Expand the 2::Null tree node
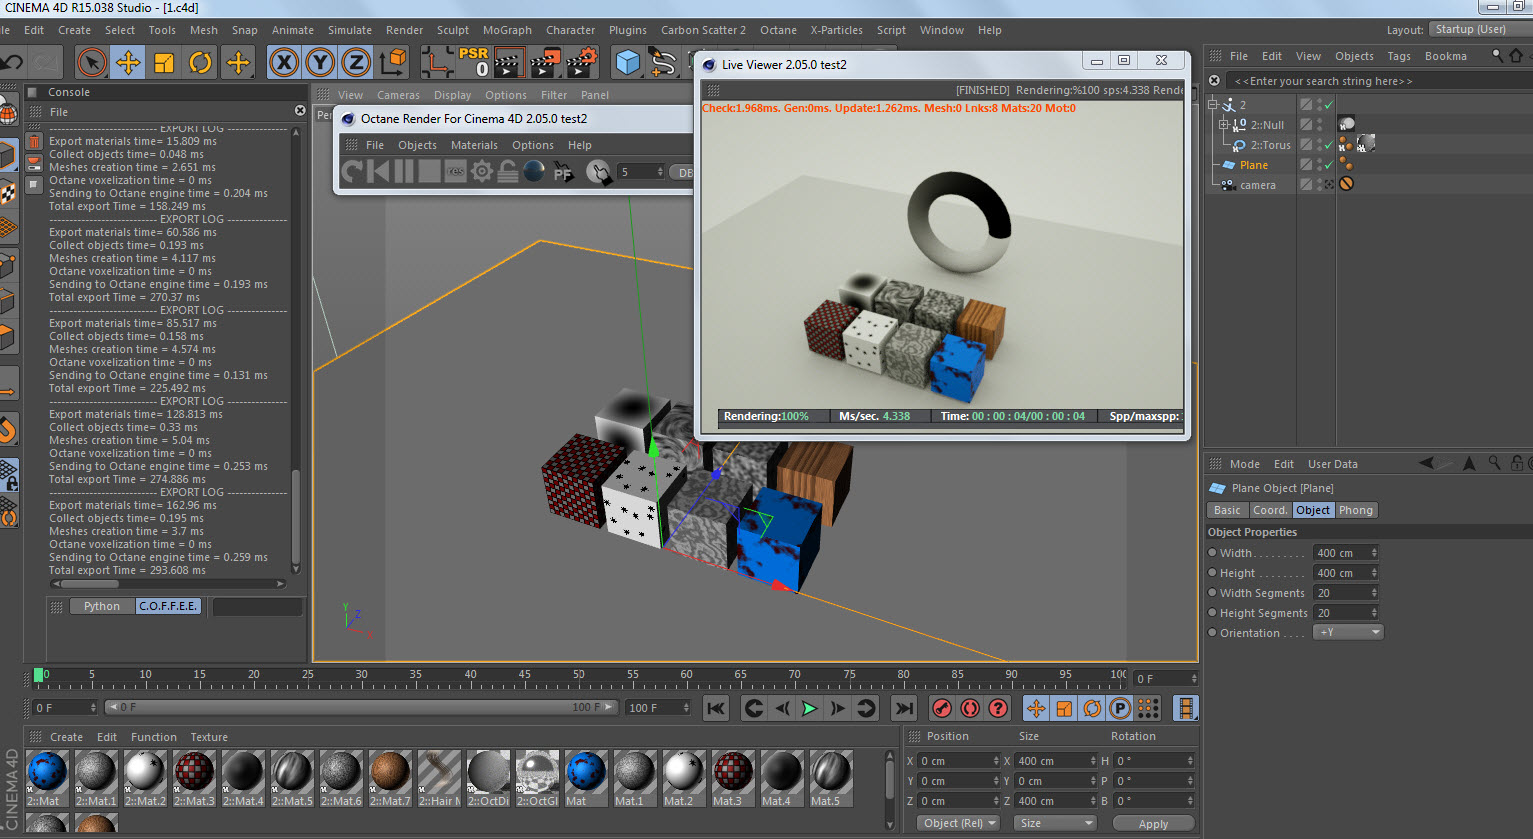The width and height of the screenshot is (1533, 839). coord(1223,124)
